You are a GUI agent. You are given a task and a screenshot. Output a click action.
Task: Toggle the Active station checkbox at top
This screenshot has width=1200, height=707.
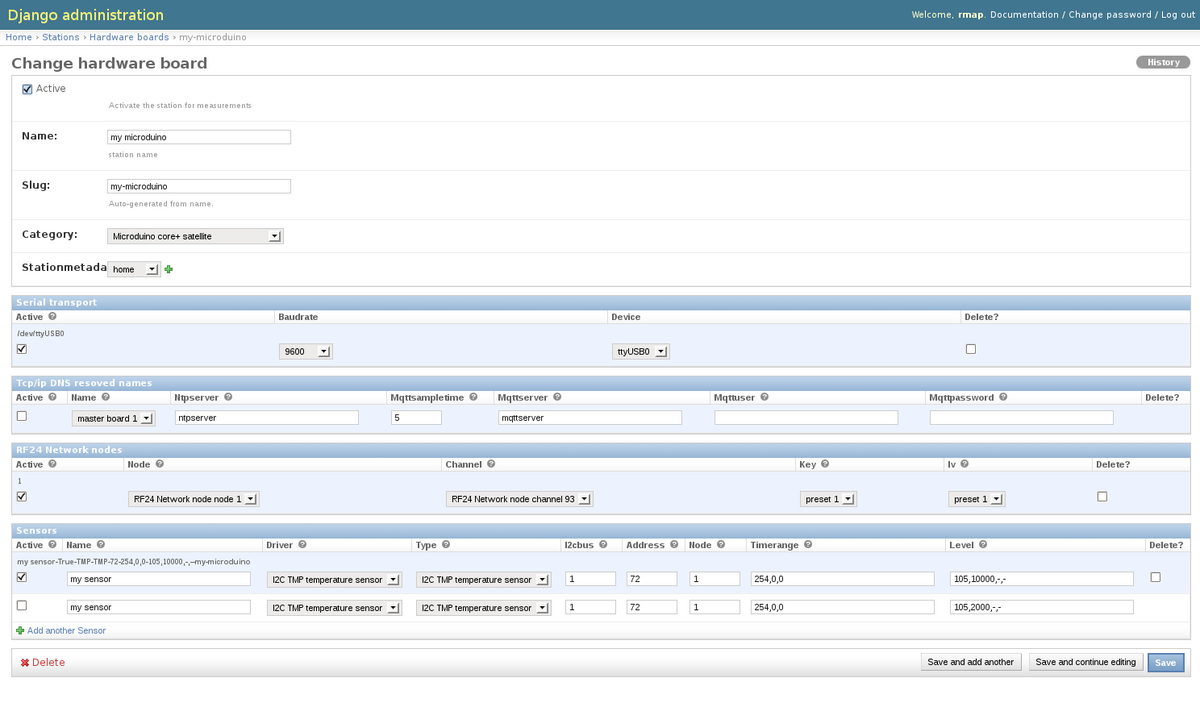(x=27, y=89)
